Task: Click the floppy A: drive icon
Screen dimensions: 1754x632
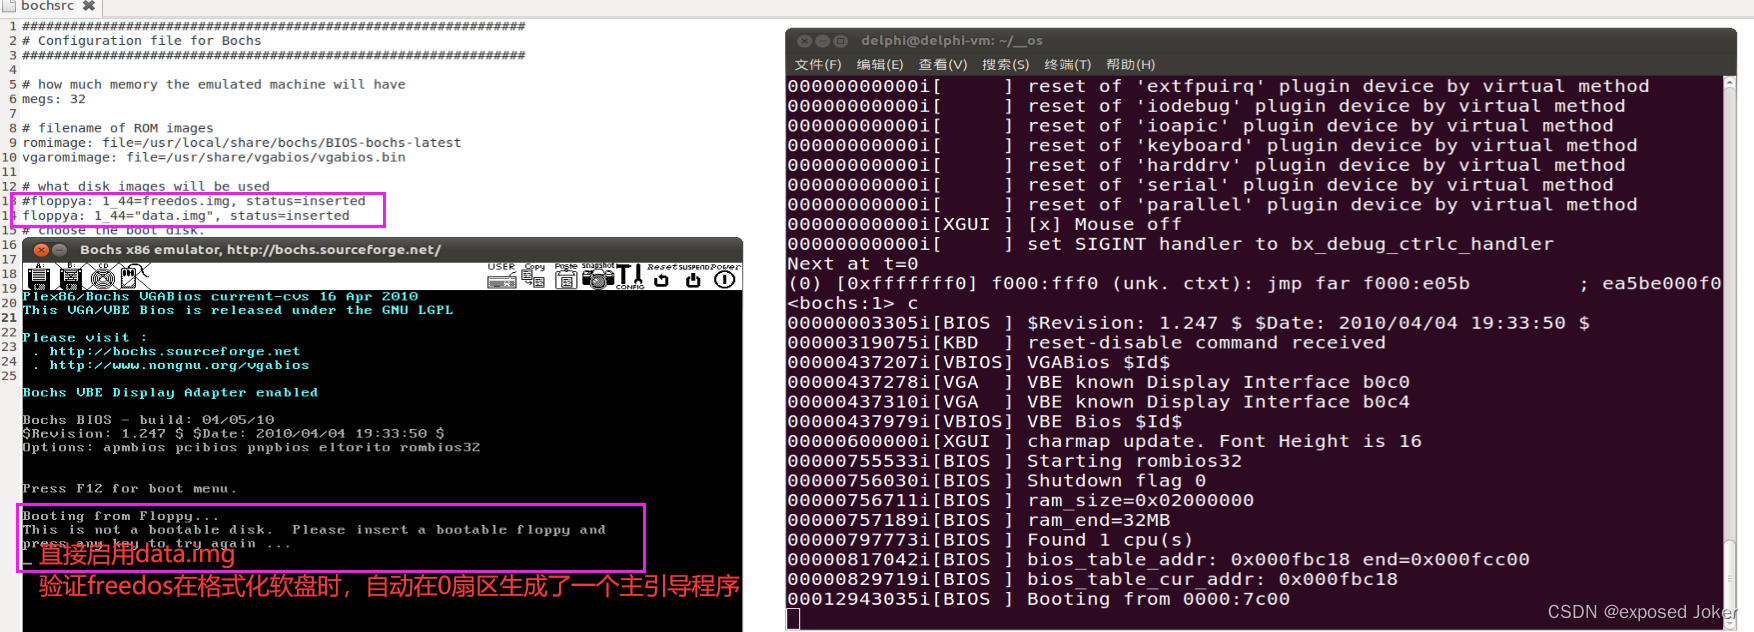Action: point(39,277)
